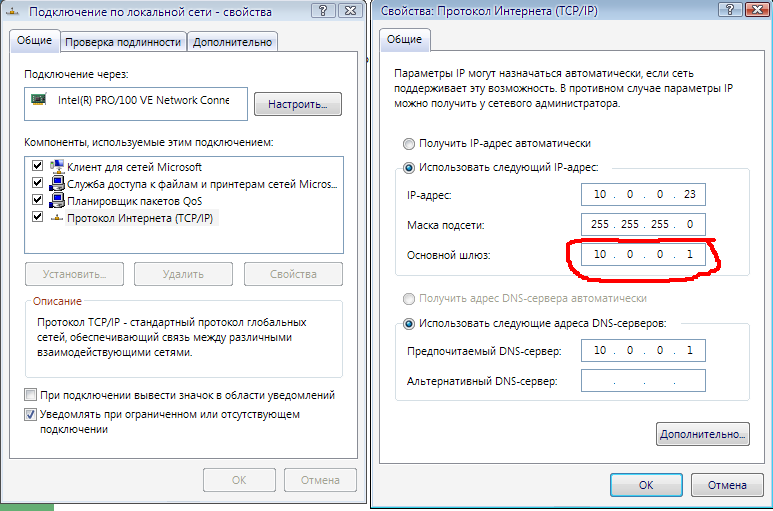Open advanced TCP/IP settings via Дополнительно button
The image size is (773, 511).
703,434
